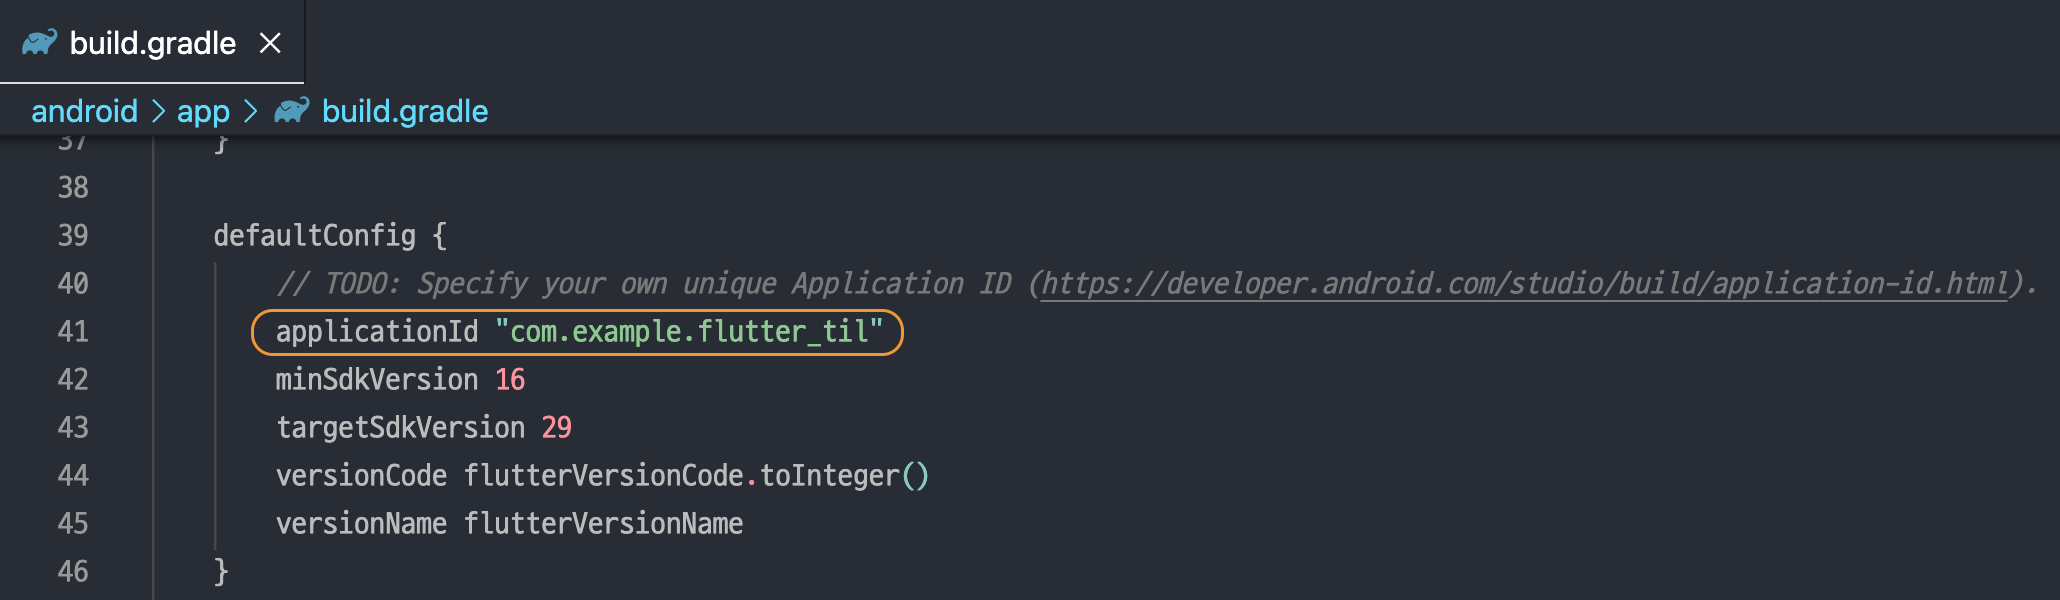
Task: Close the build.gradle tab
Action: coord(270,43)
